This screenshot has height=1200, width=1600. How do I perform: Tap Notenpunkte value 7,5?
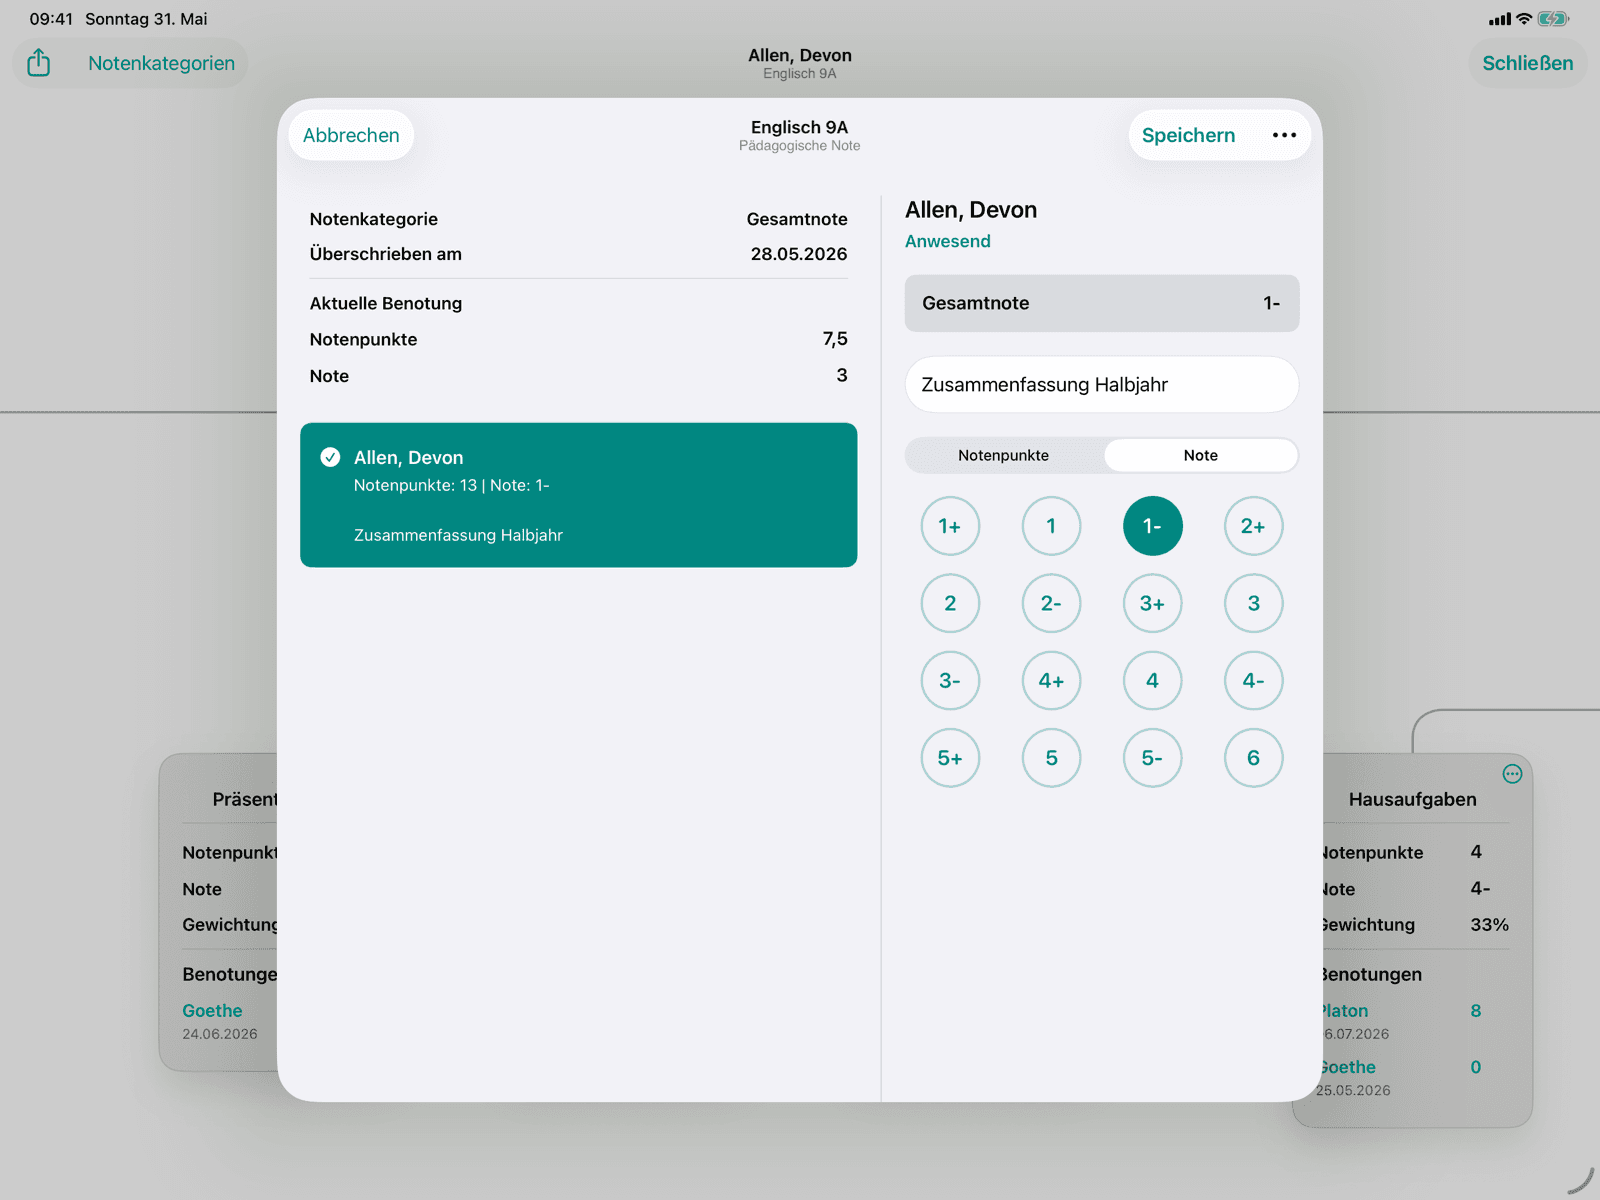point(835,339)
